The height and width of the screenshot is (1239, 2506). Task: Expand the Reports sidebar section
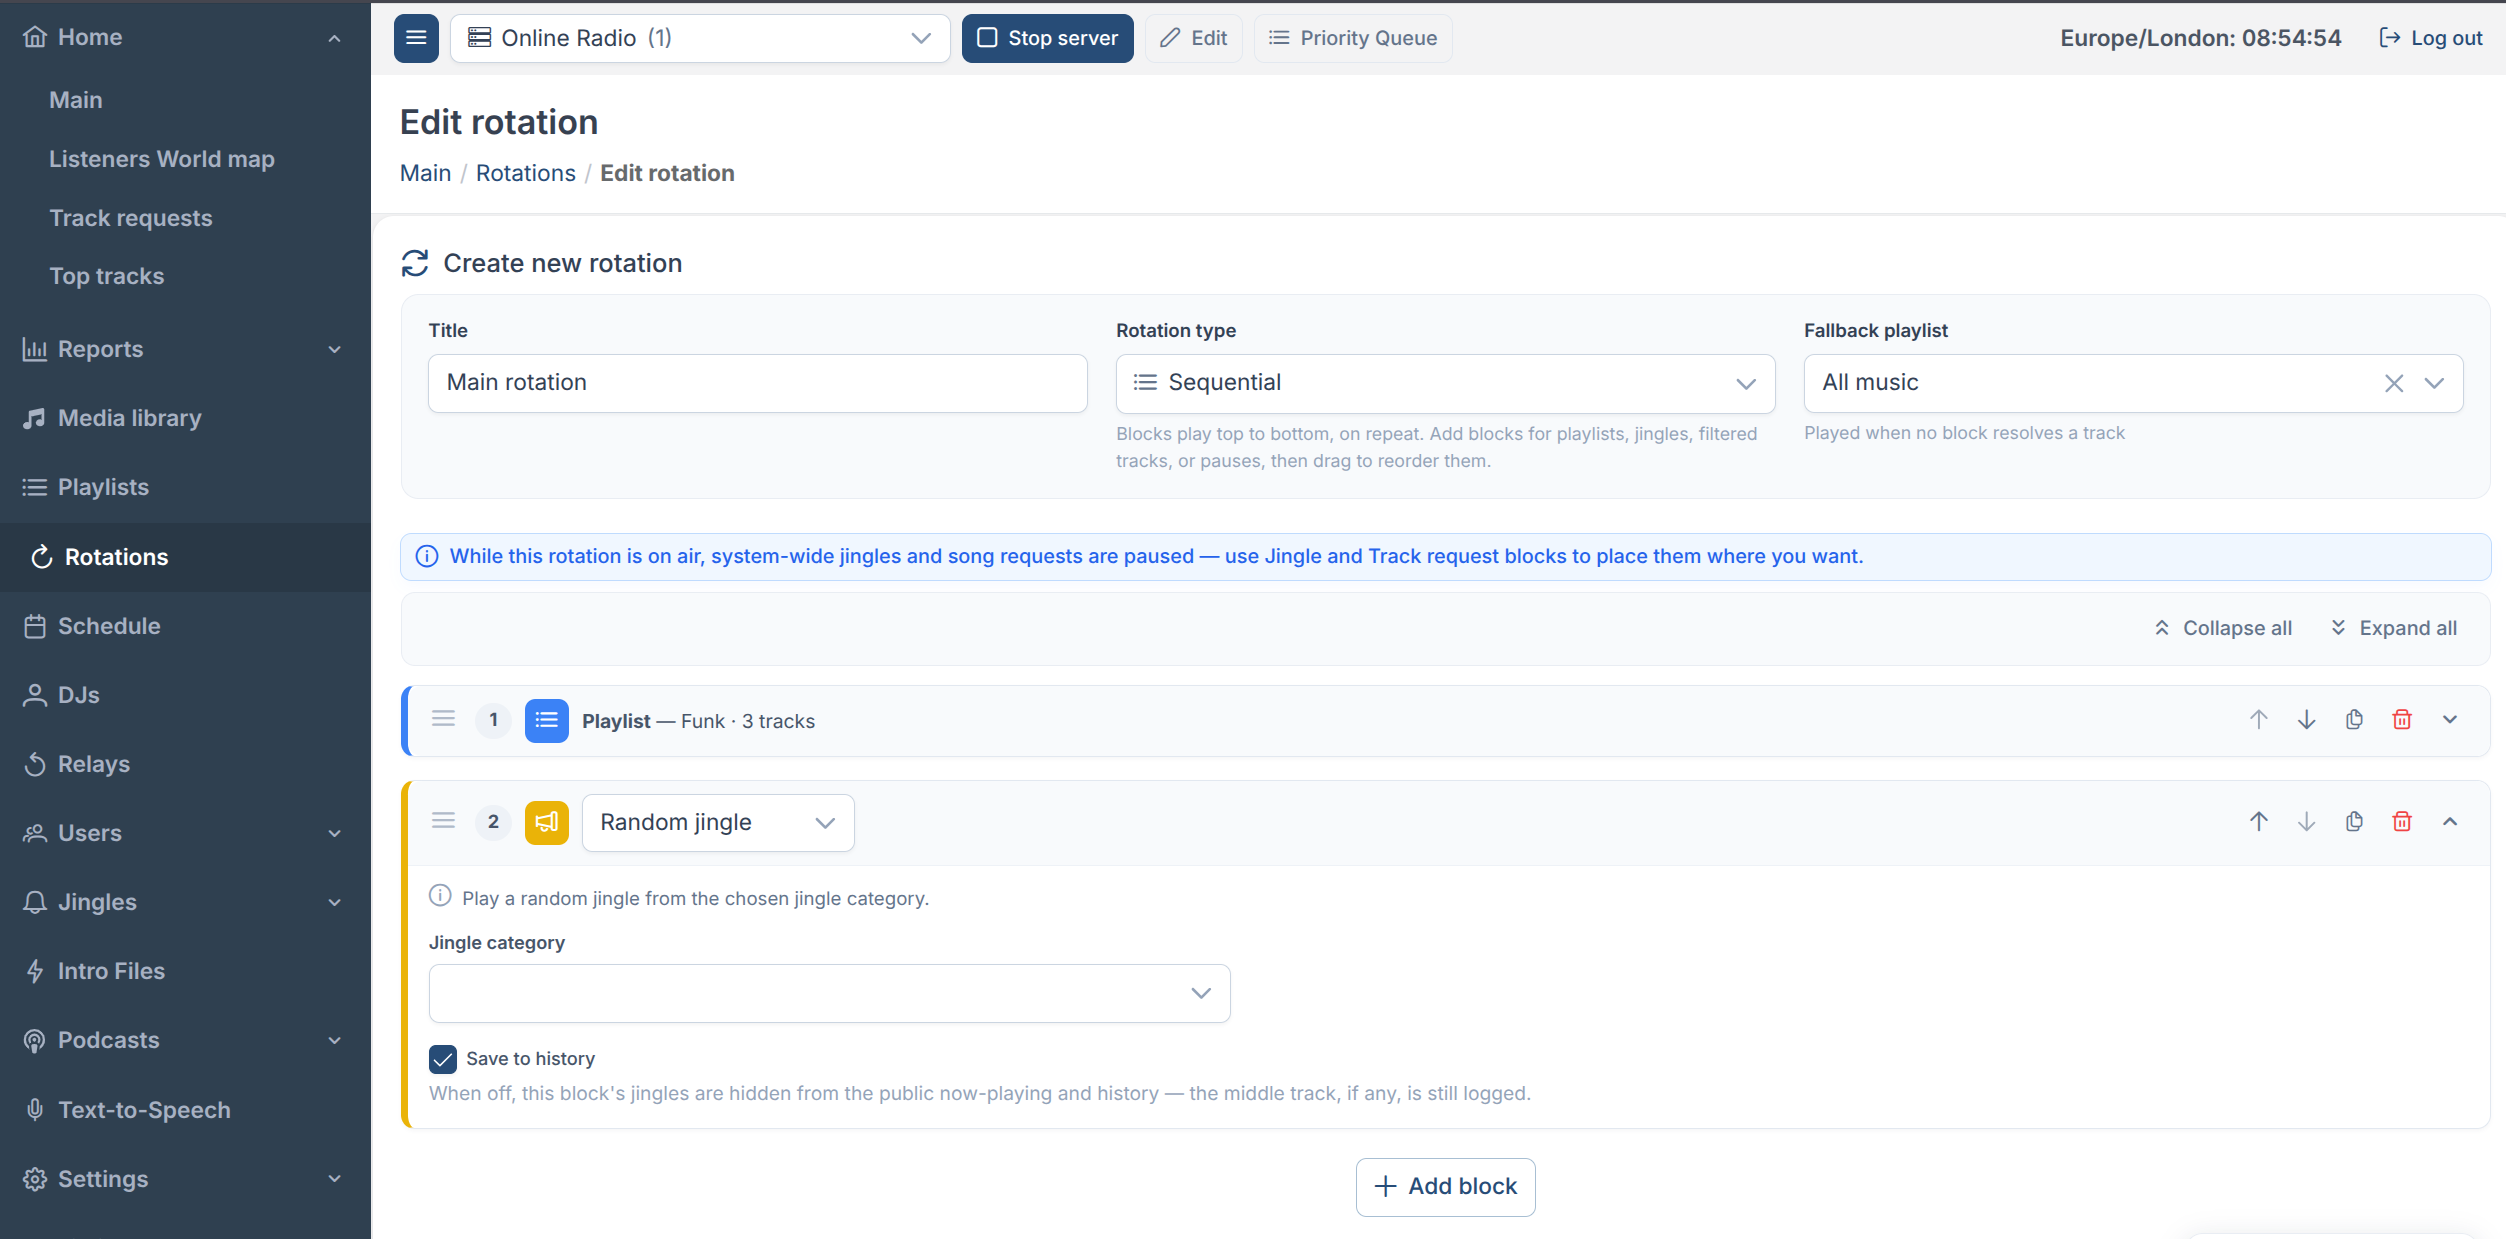[x=335, y=349]
